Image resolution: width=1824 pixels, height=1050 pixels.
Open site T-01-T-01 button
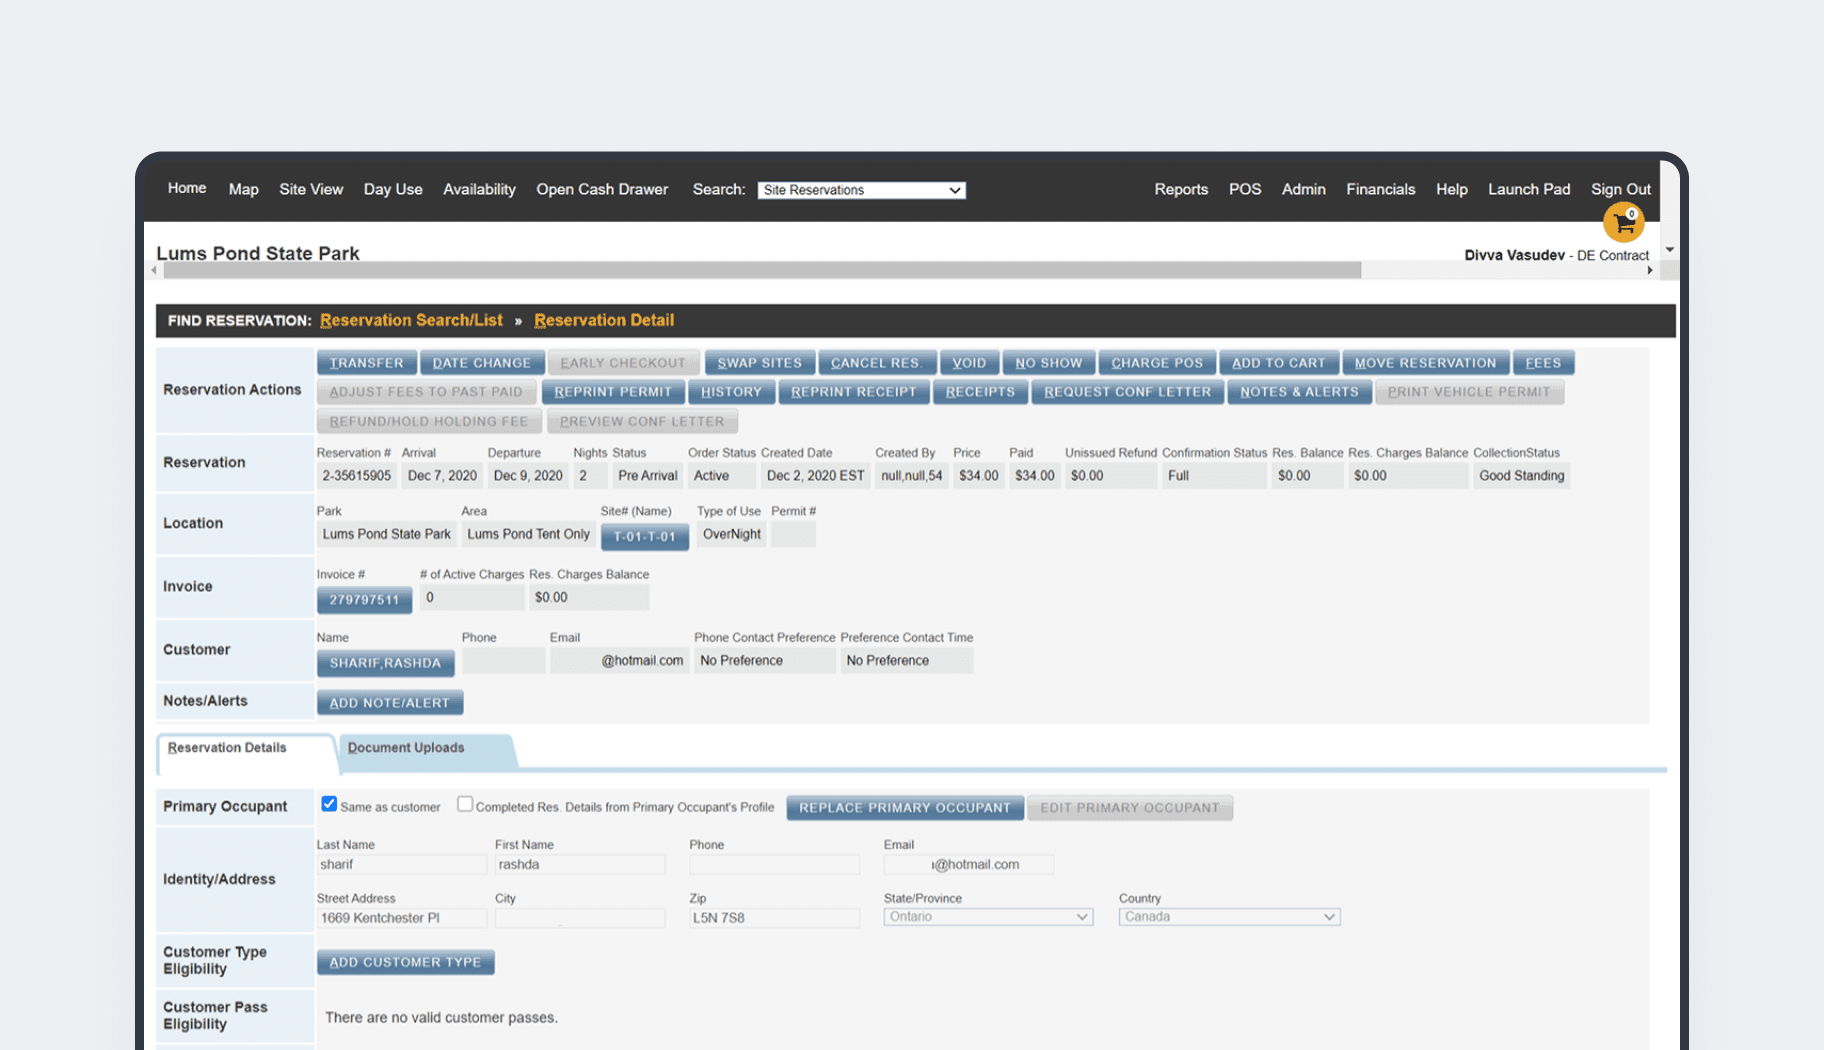coord(645,537)
